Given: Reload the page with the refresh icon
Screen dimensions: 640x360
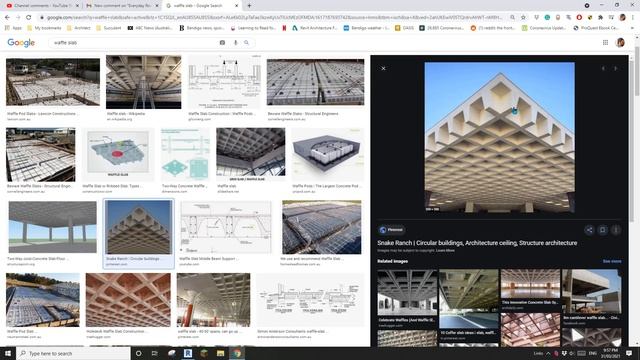Looking at the screenshot, I should tap(29, 17).
